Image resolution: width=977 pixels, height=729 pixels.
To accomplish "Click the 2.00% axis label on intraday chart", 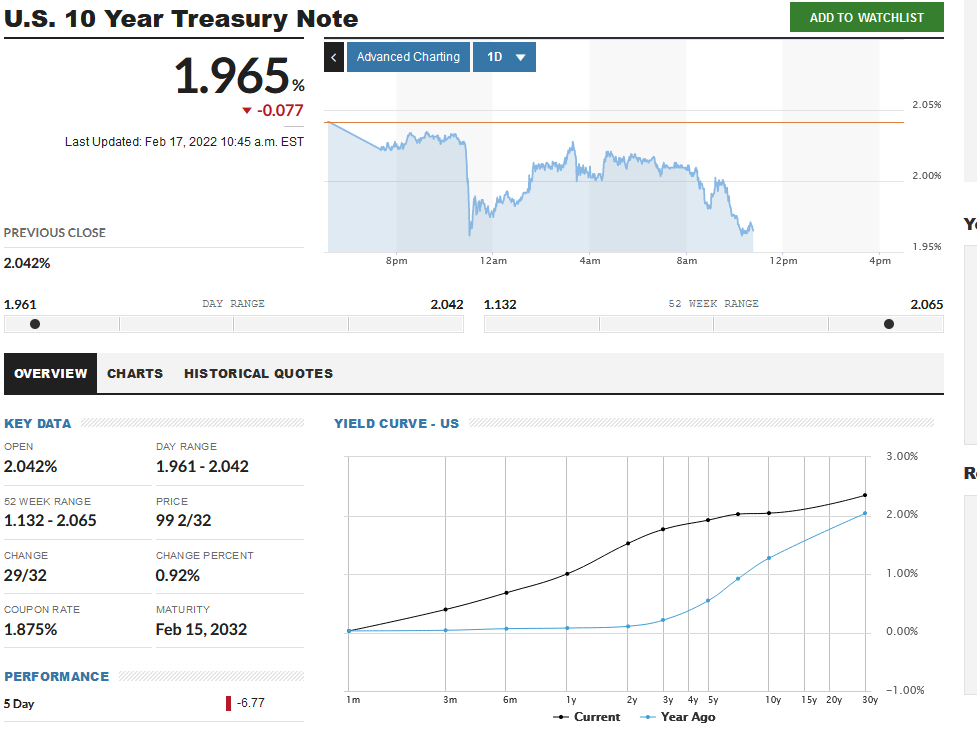I will pos(927,176).
